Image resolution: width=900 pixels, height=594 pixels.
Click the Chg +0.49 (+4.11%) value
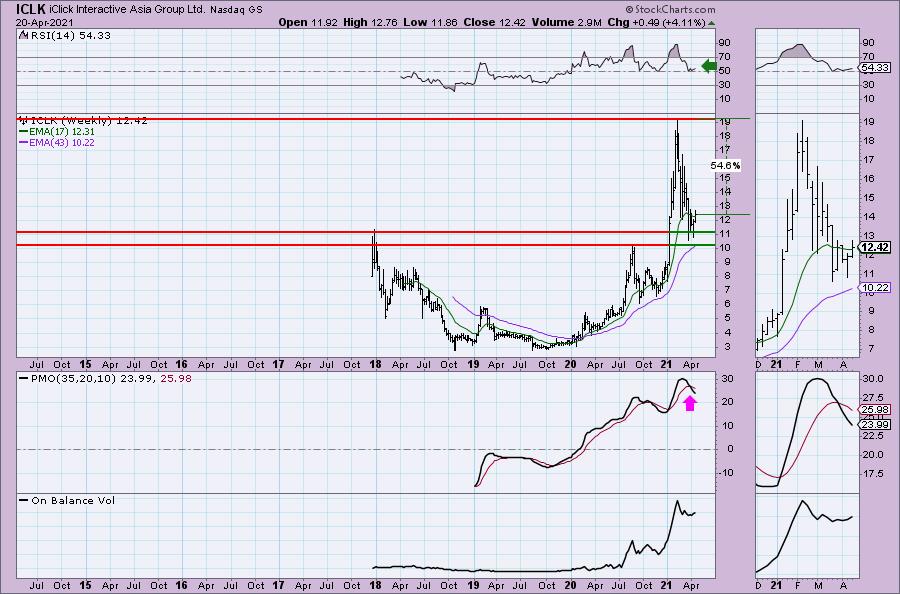pyautogui.click(x=656, y=22)
